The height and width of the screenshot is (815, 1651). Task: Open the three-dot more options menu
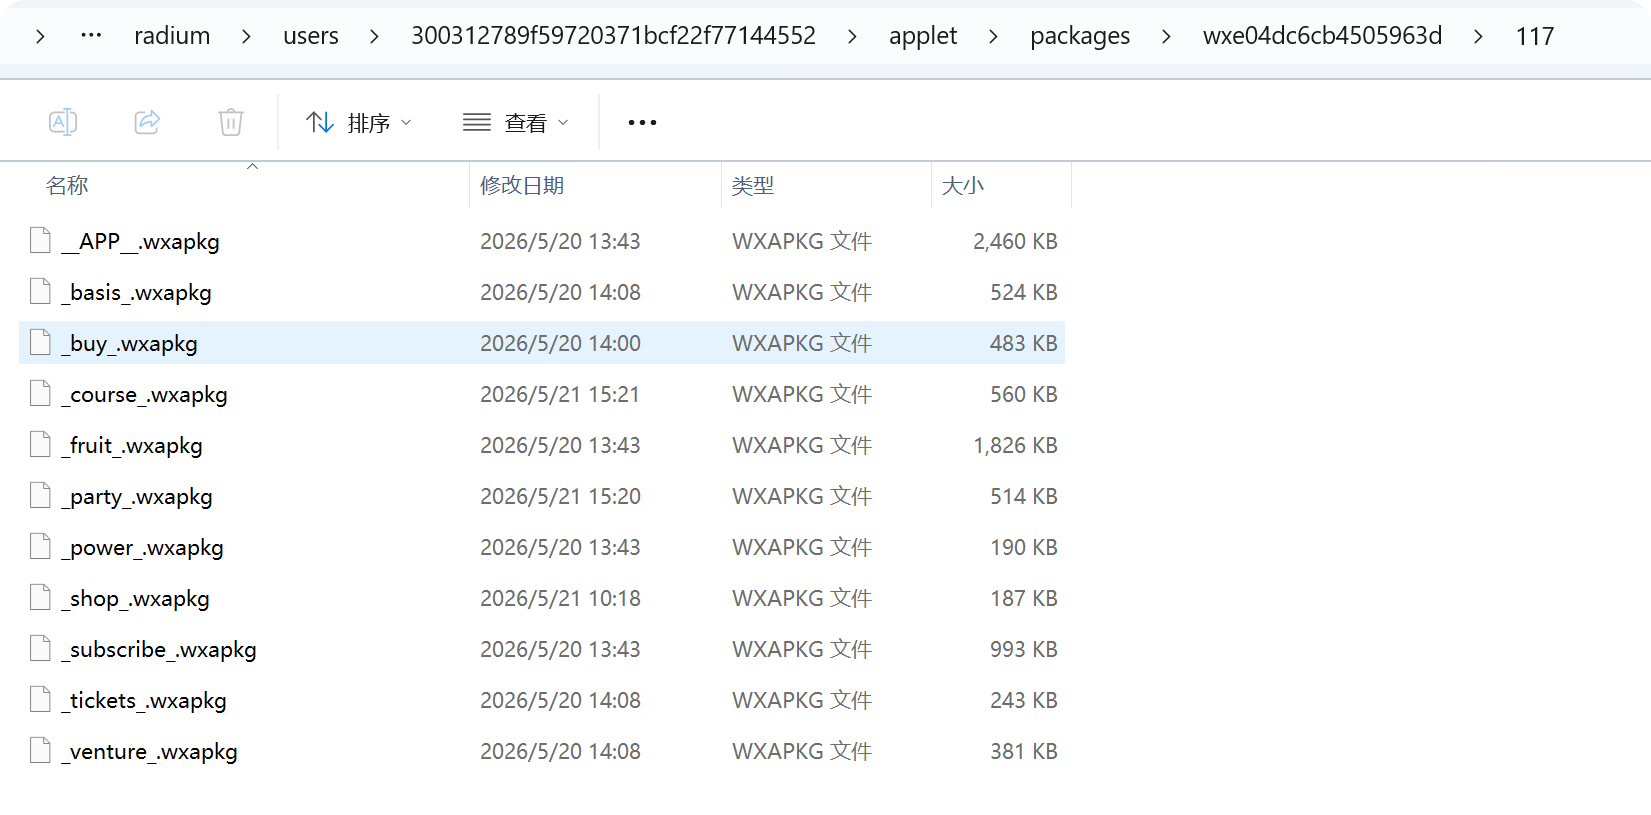pyautogui.click(x=642, y=122)
